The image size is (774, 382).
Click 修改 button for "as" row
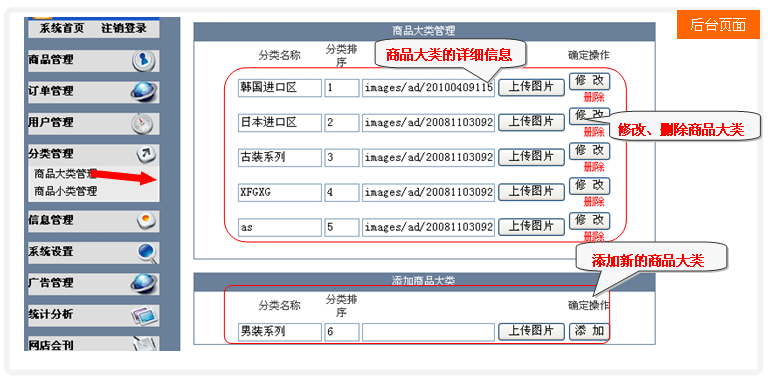pyautogui.click(x=589, y=221)
